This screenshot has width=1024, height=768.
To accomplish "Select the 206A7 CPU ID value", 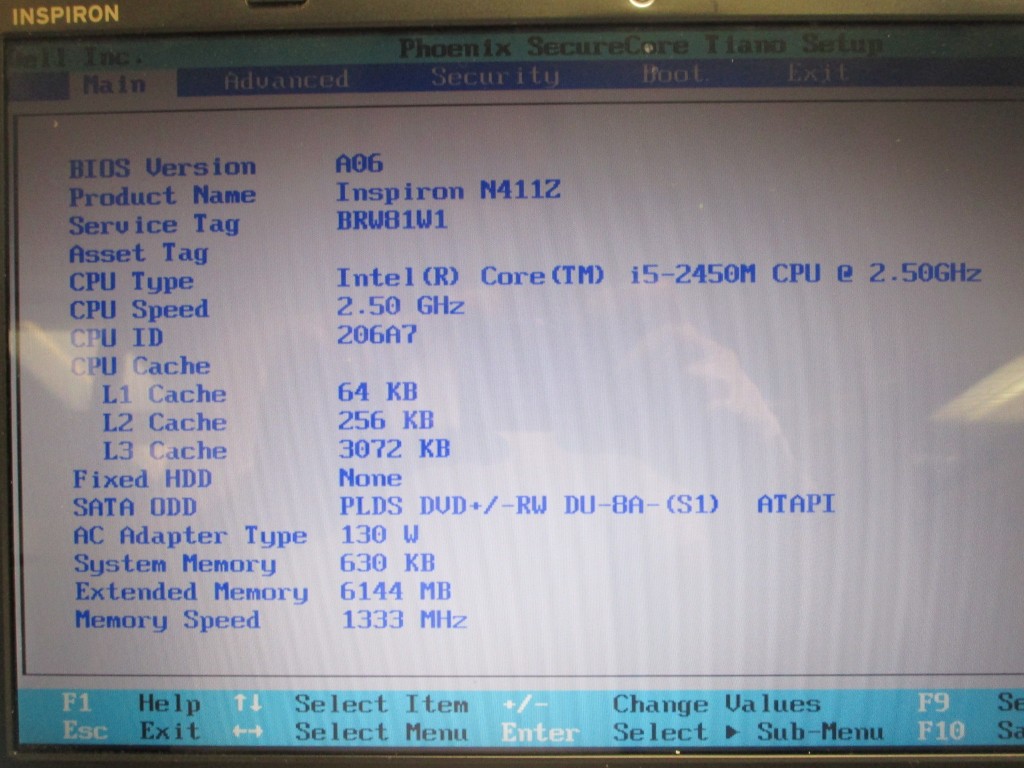I will pyautogui.click(x=377, y=334).
